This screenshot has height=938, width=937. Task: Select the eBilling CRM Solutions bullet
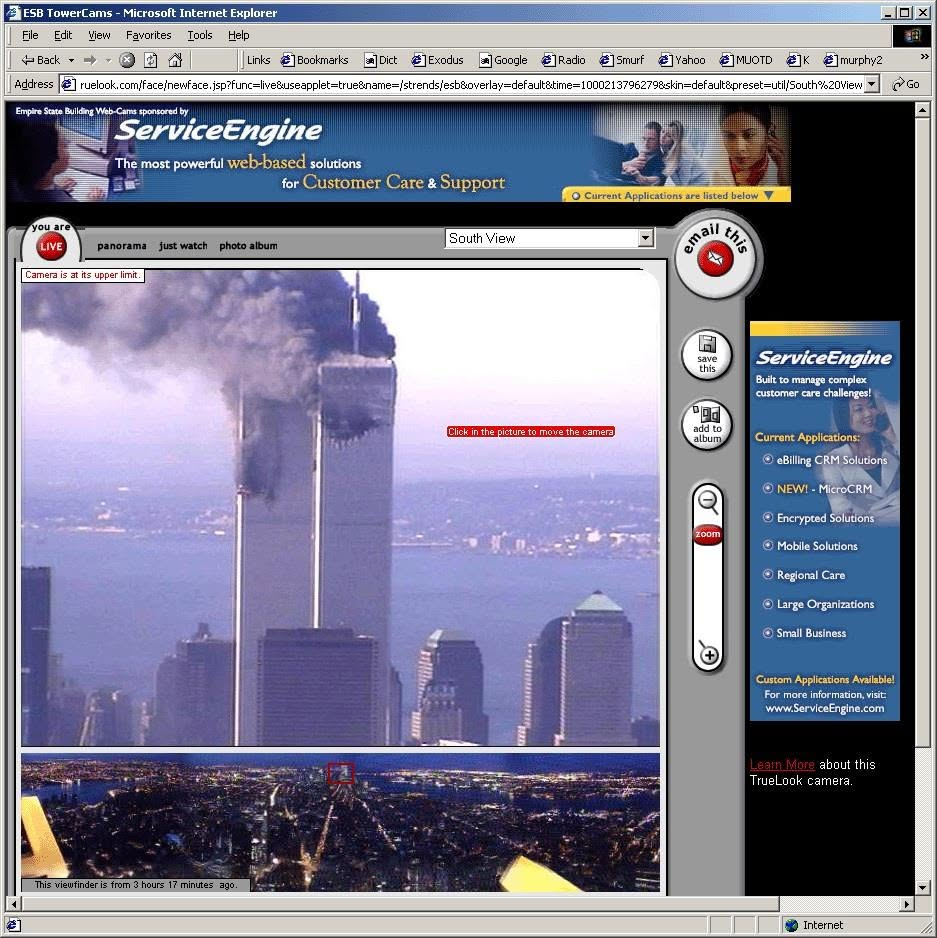point(768,459)
